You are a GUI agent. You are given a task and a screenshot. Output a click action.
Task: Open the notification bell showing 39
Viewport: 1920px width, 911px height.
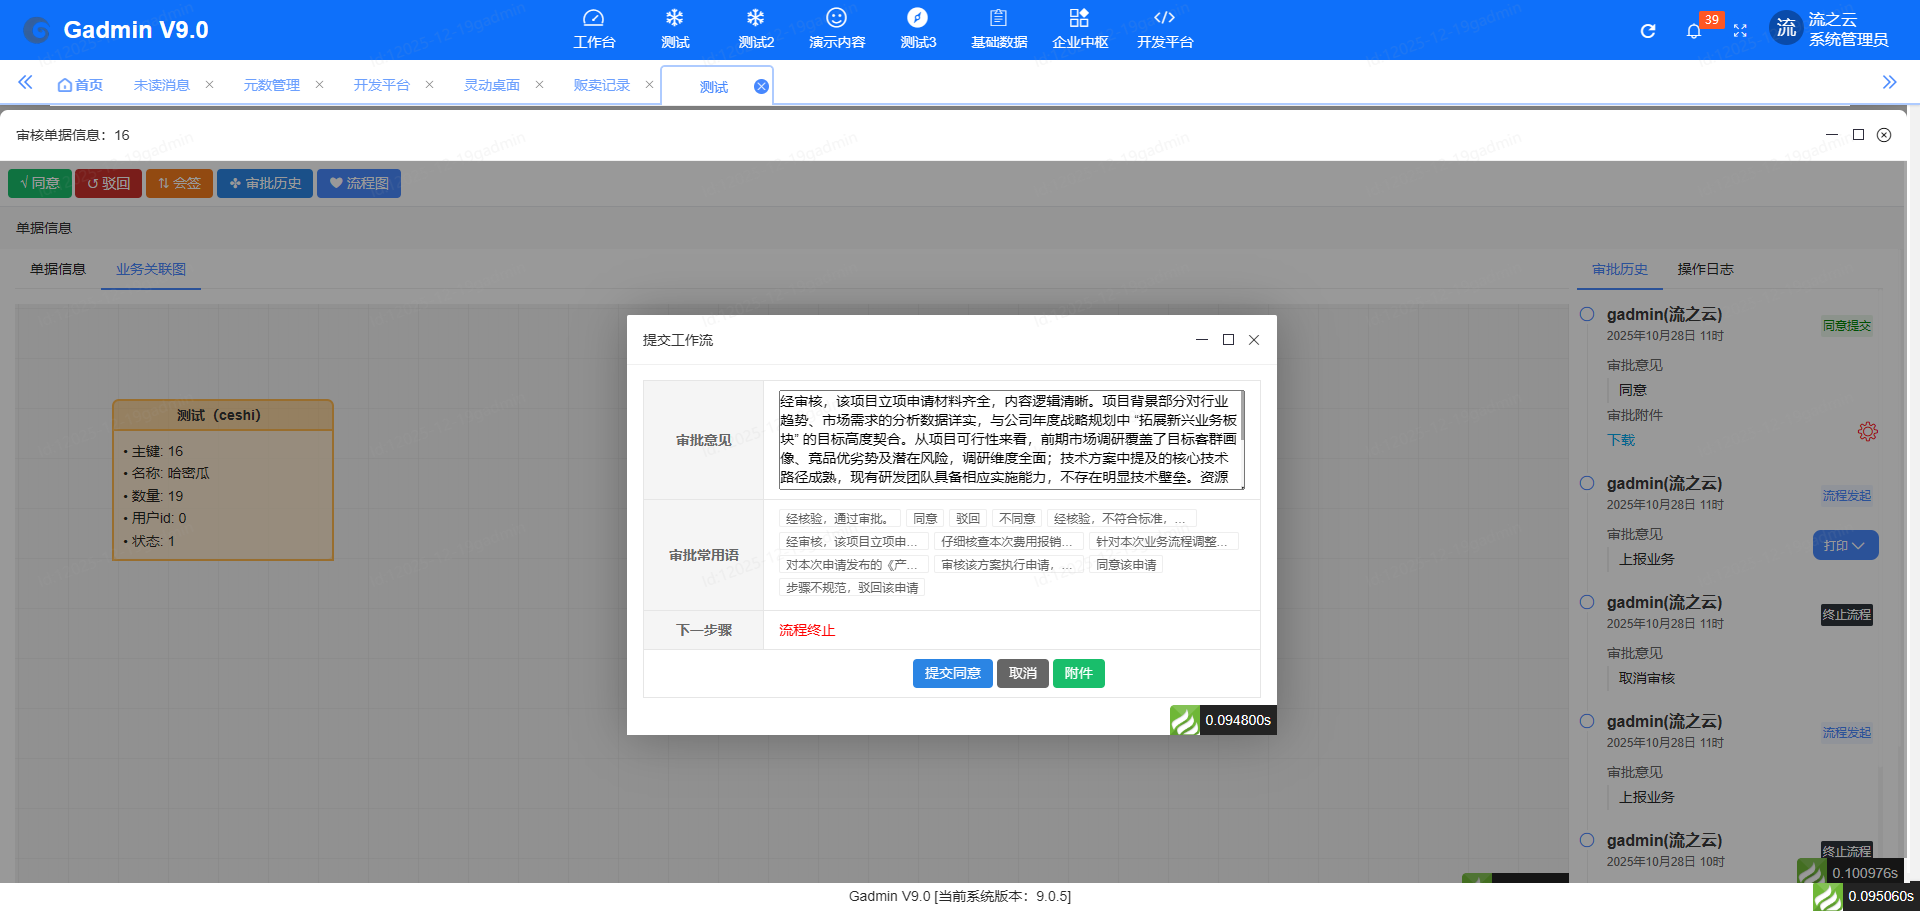[x=1694, y=30]
